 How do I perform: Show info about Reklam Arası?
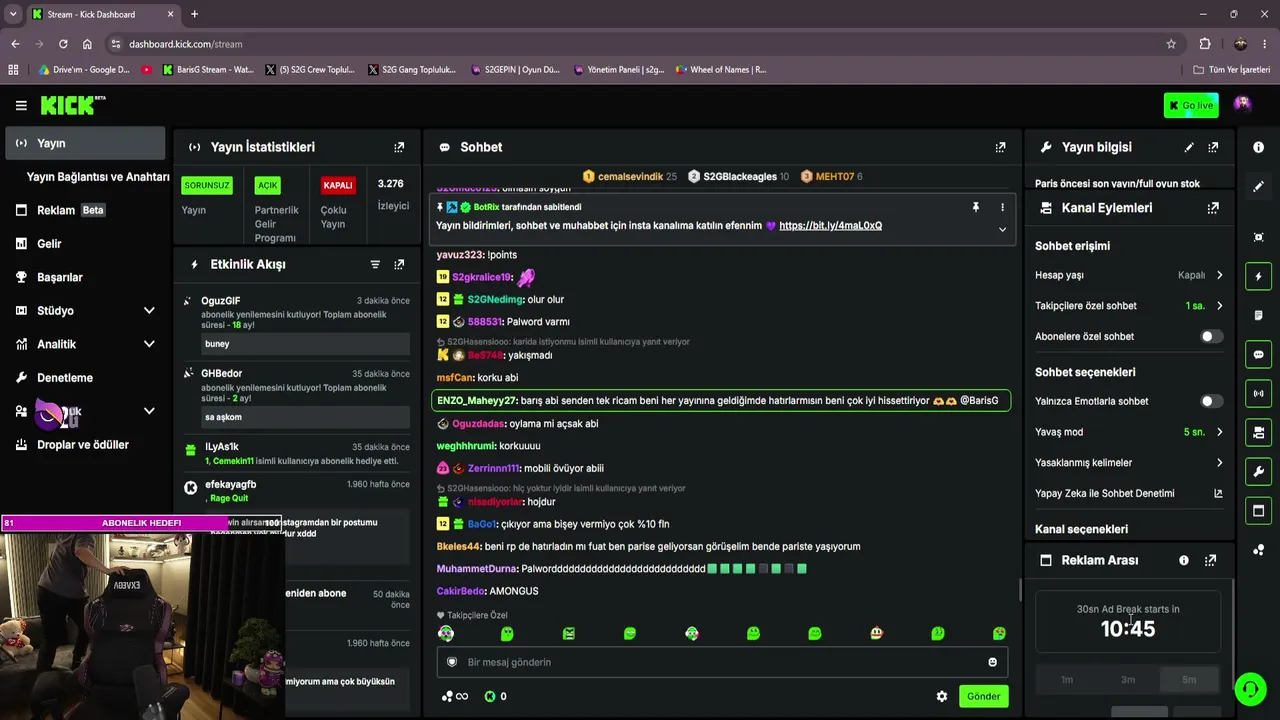tap(1184, 561)
